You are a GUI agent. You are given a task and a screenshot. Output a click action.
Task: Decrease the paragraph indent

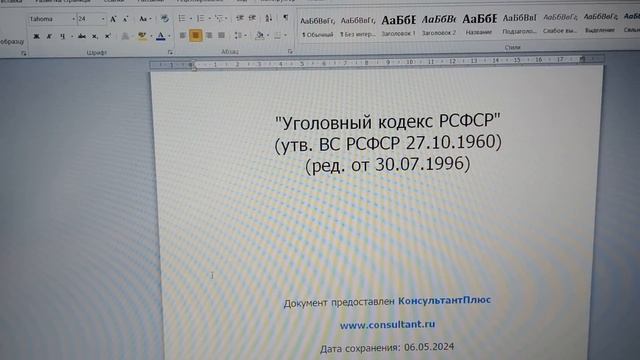240,18
